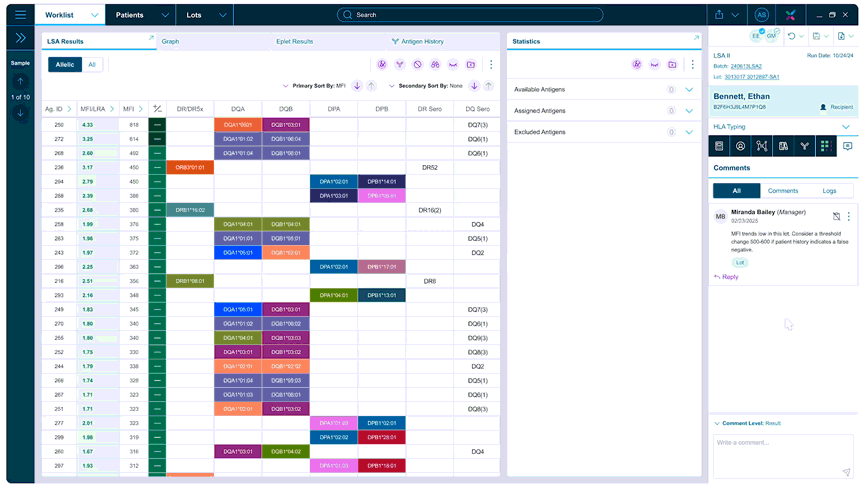864x486 pixels.
Task: Set primary sort ascending arrow
Action: [x=371, y=86]
